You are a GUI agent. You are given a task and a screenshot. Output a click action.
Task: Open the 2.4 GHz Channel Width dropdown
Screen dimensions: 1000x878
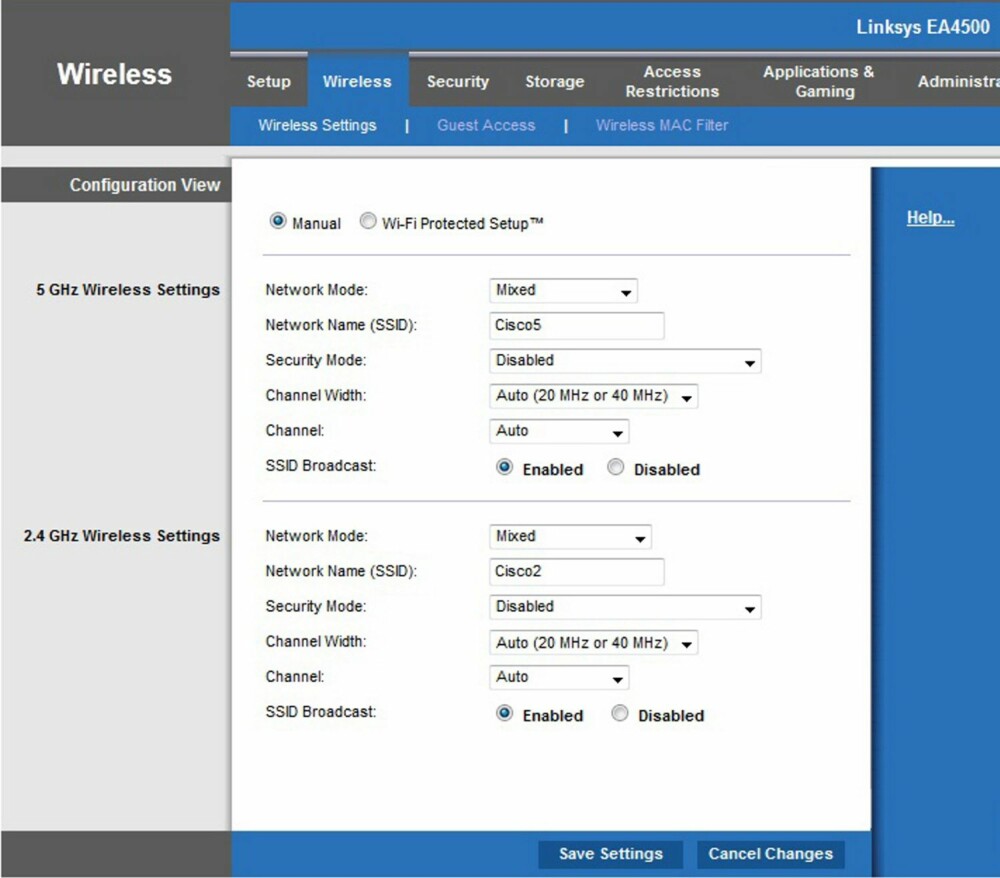coord(593,642)
